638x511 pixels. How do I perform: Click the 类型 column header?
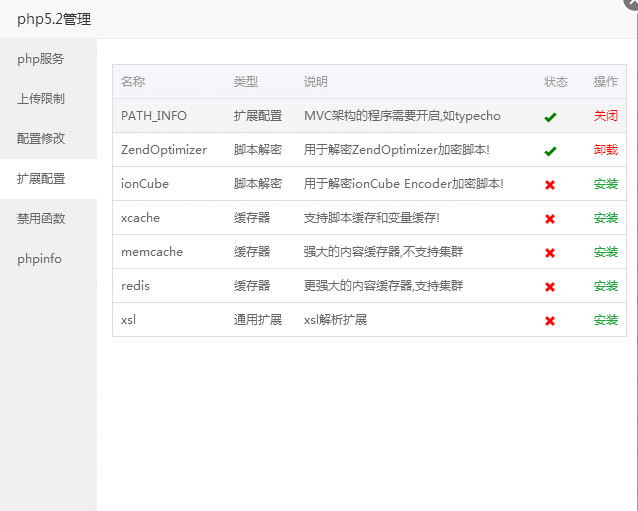coord(246,82)
